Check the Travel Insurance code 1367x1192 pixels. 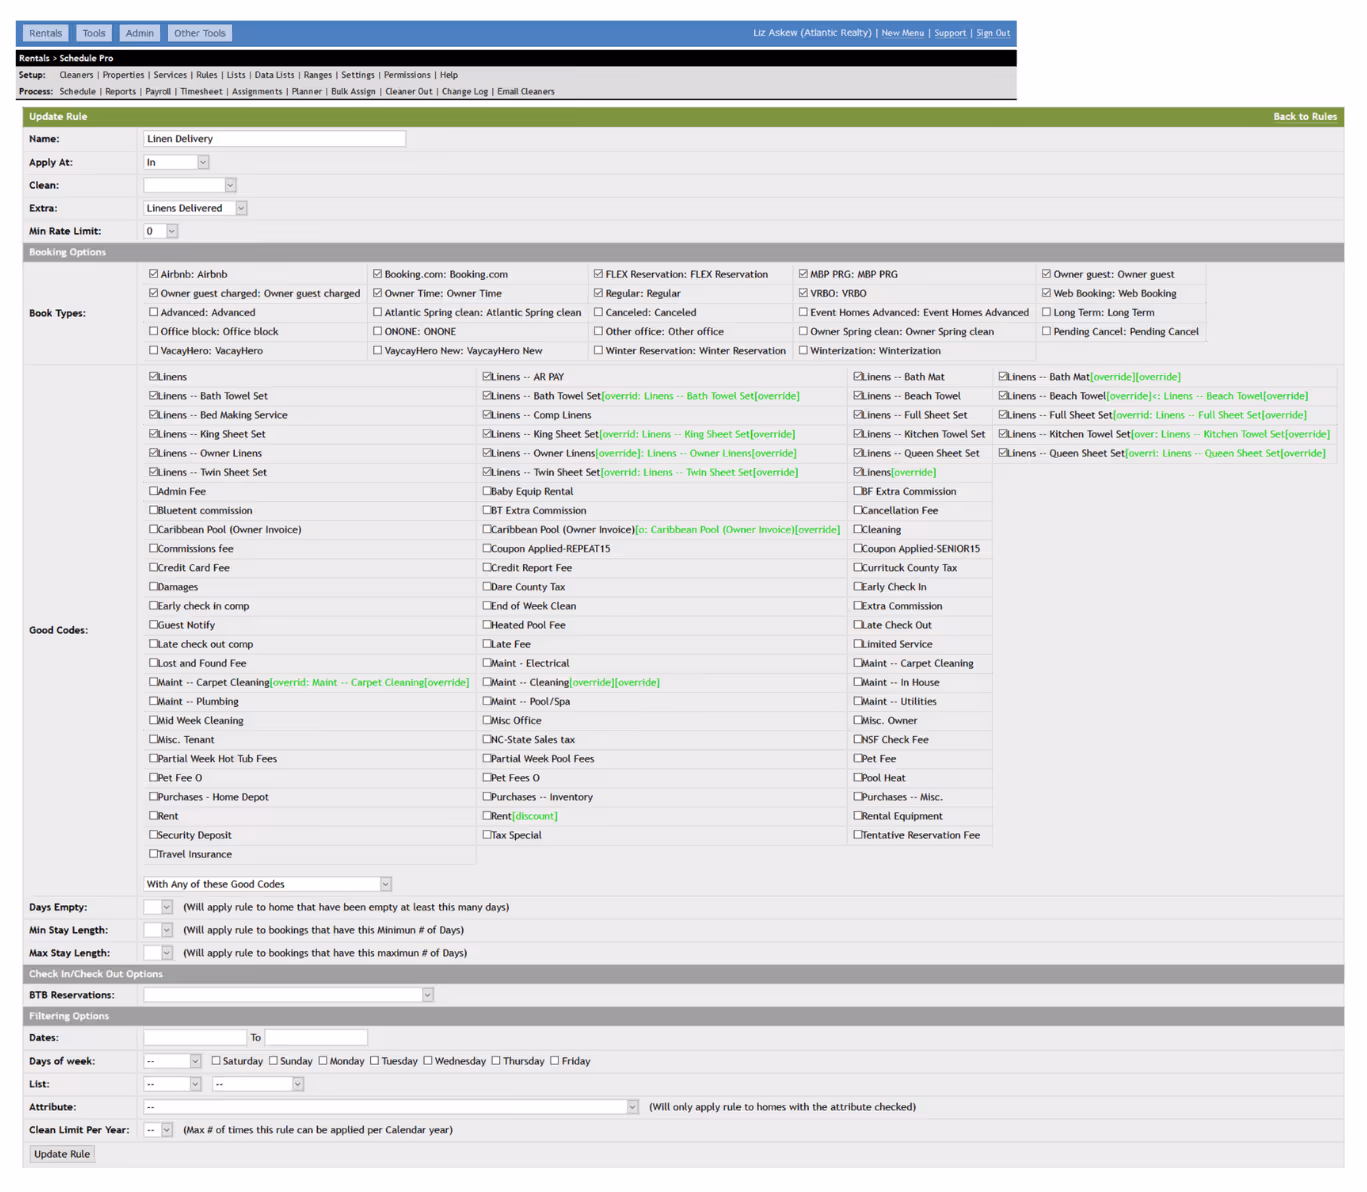pos(154,854)
